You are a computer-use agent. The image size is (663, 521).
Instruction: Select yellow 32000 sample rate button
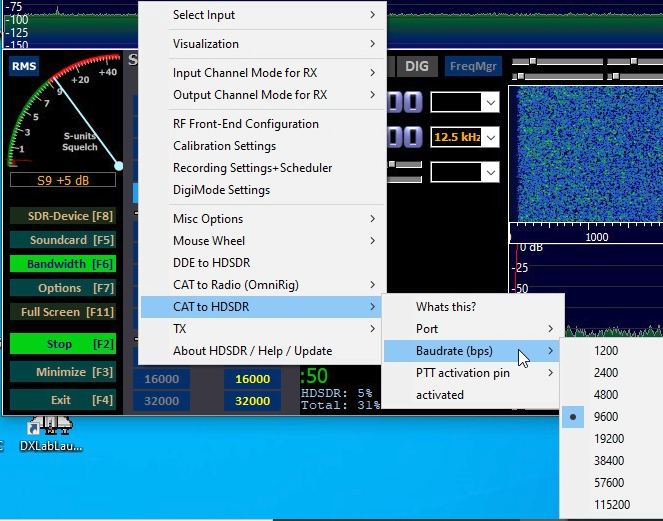252,401
